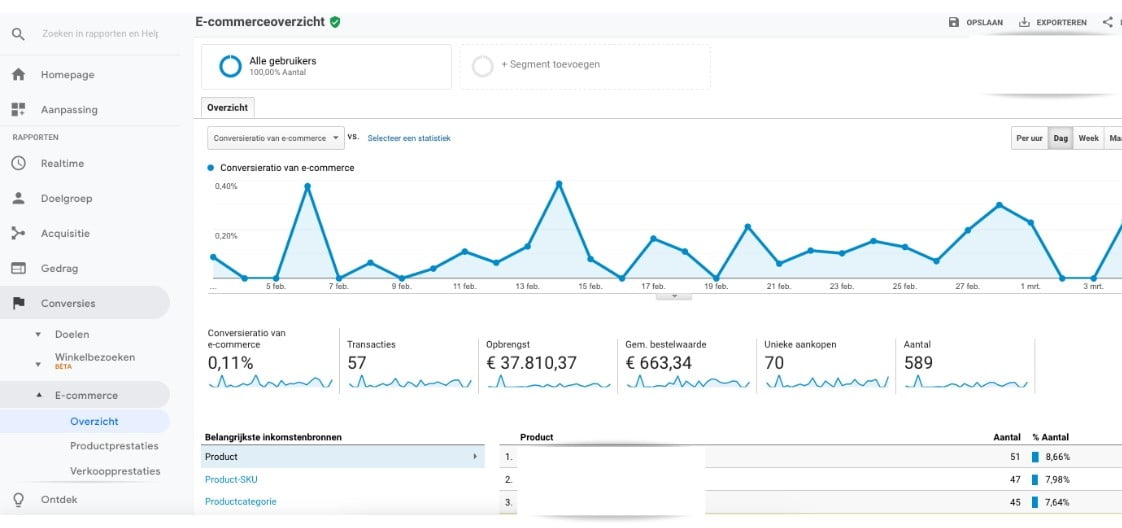Image resolution: width=1122 pixels, height=528 pixels.
Task: Click the Conversies flag icon
Action: point(19,303)
